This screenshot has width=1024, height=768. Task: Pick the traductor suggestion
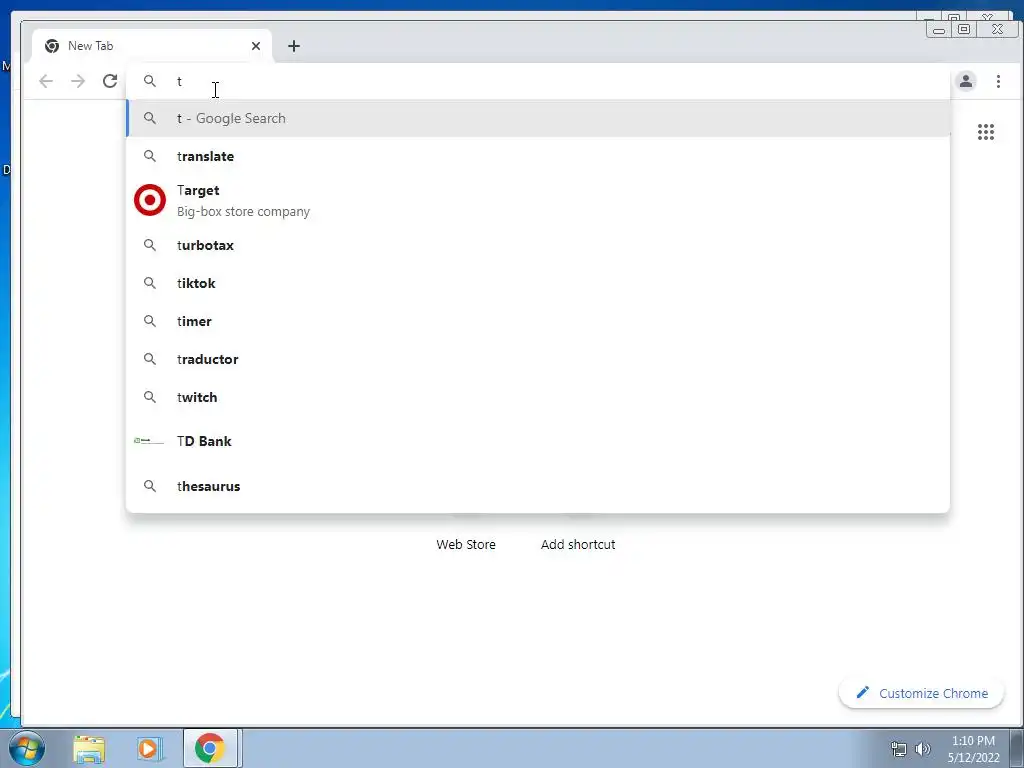click(x=538, y=359)
